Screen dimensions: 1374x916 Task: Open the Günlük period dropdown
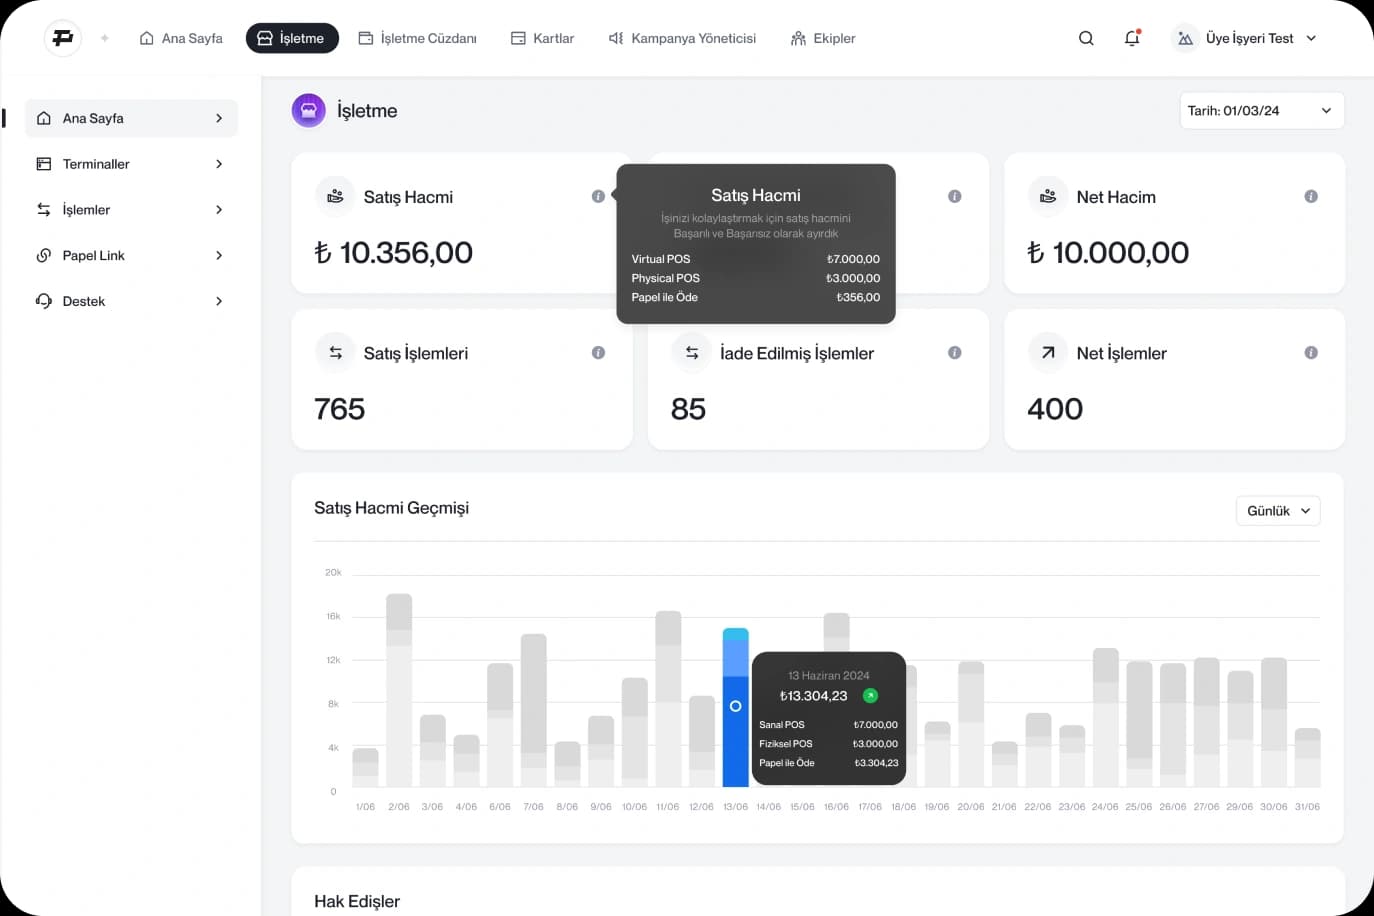pyautogui.click(x=1278, y=510)
